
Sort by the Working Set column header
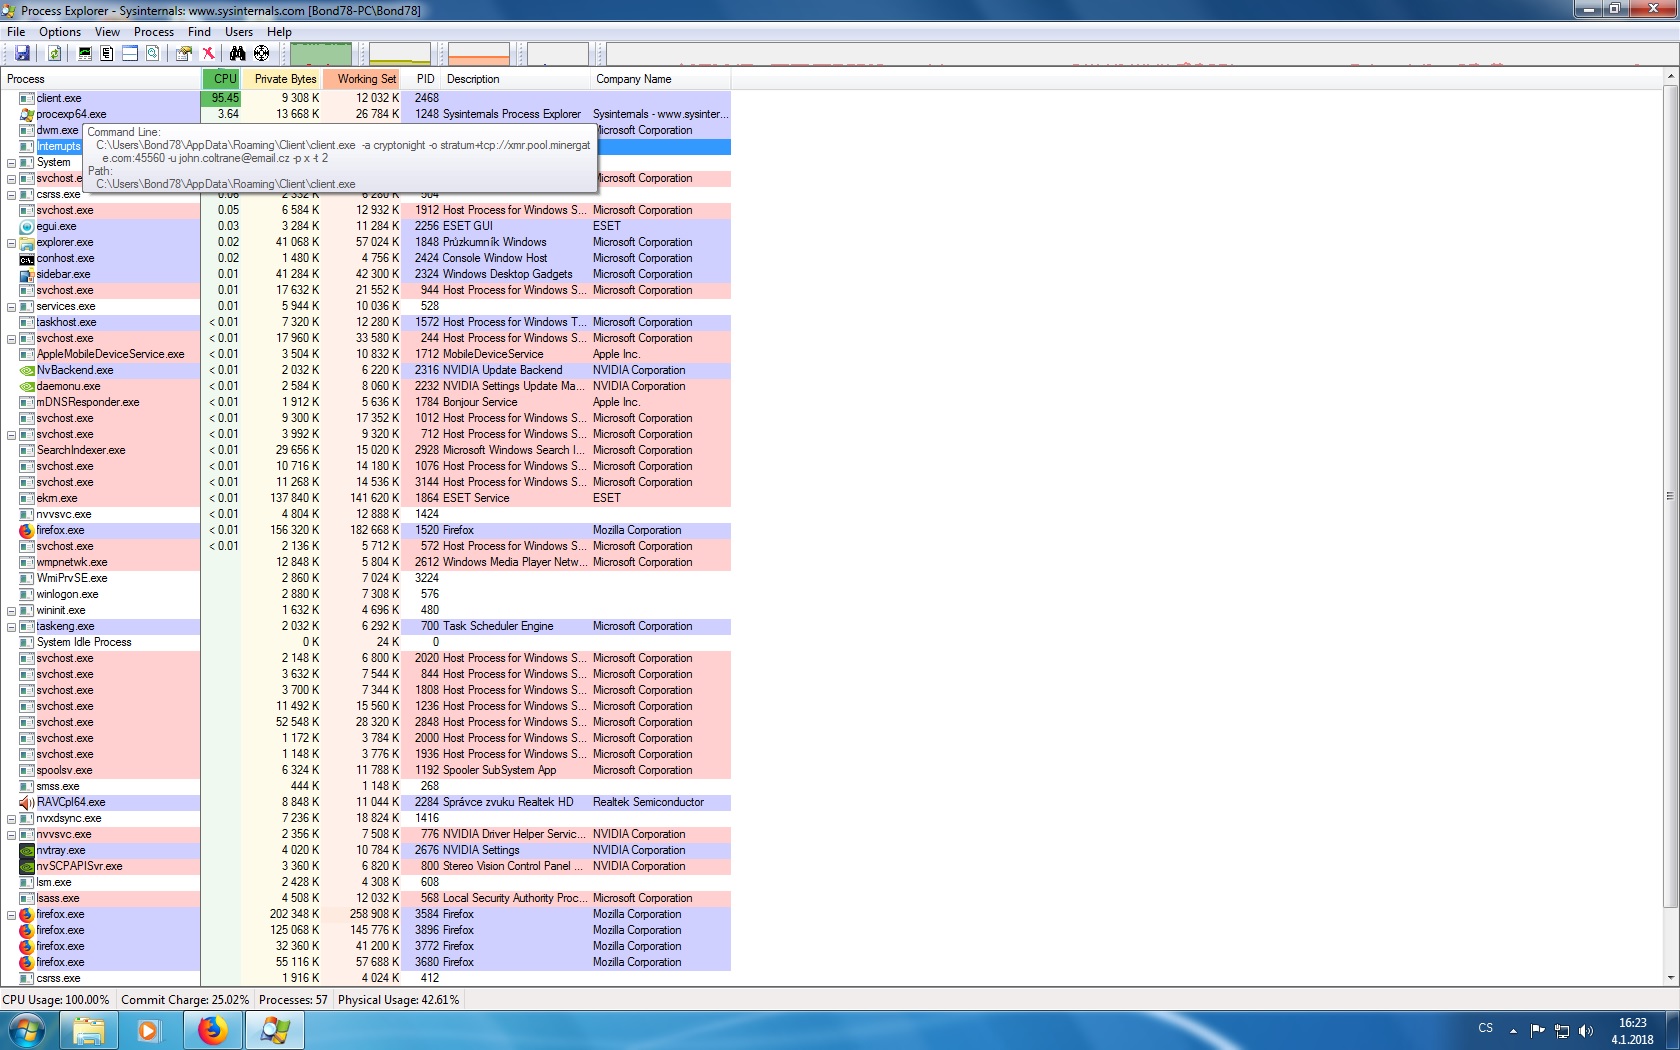point(362,79)
